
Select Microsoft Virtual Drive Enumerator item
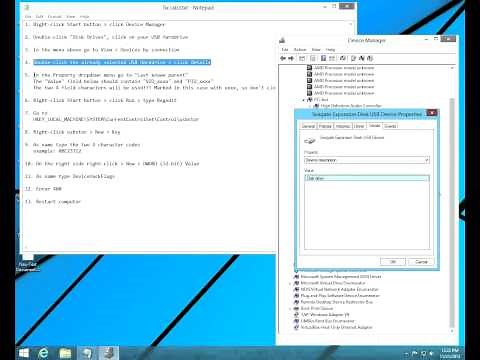pyautogui.click(x=333, y=283)
